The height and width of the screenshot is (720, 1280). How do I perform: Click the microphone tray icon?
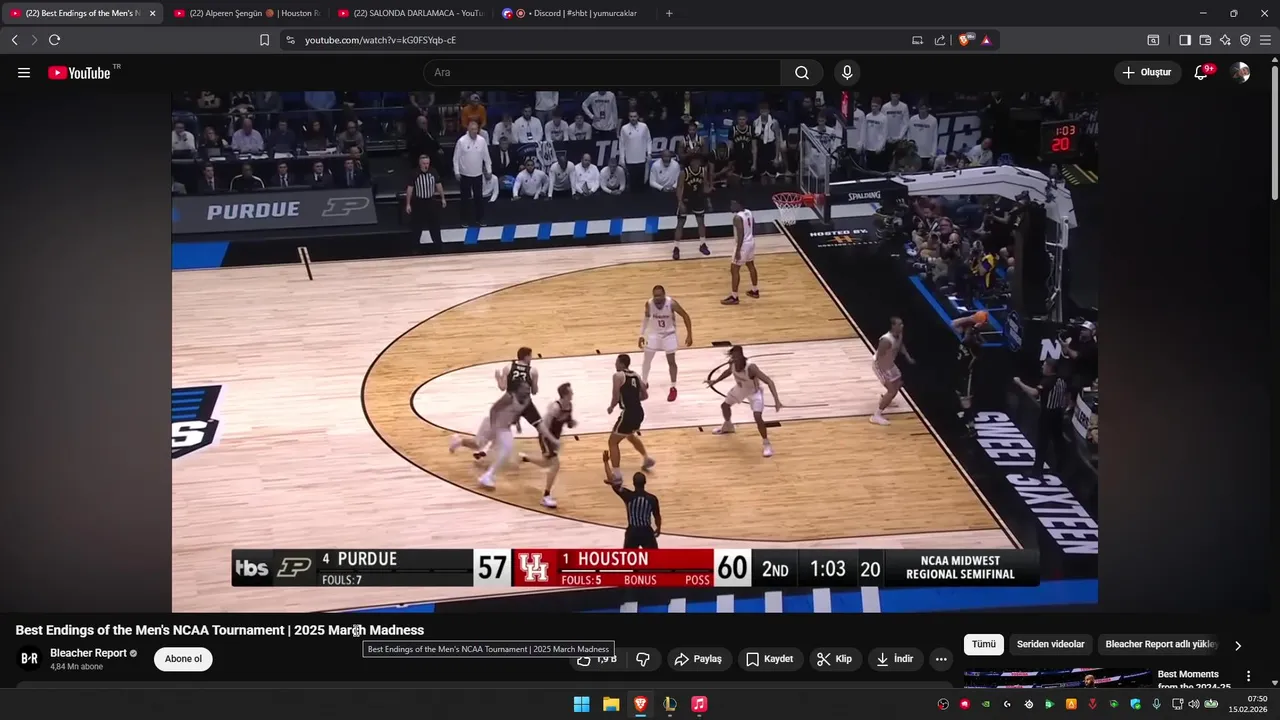coord(1157,704)
